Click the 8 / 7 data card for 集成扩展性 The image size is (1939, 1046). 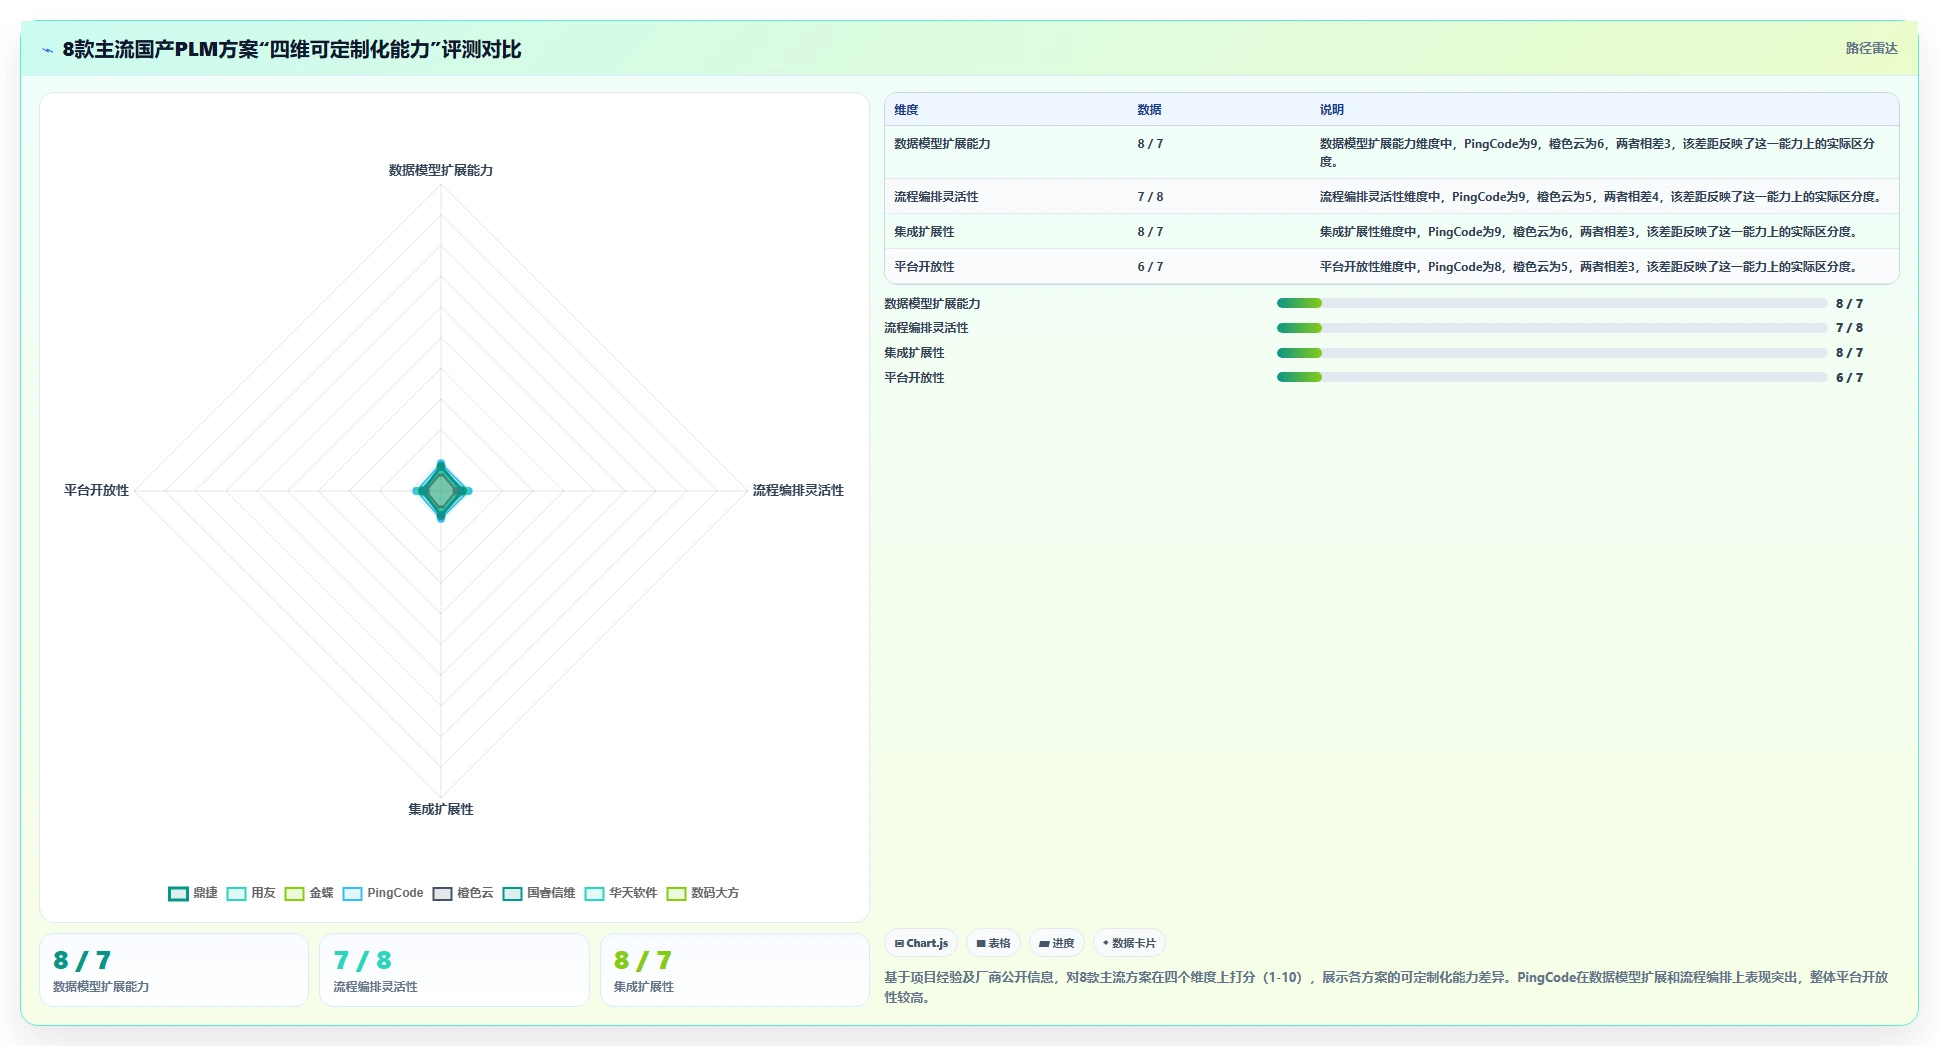click(x=735, y=970)
